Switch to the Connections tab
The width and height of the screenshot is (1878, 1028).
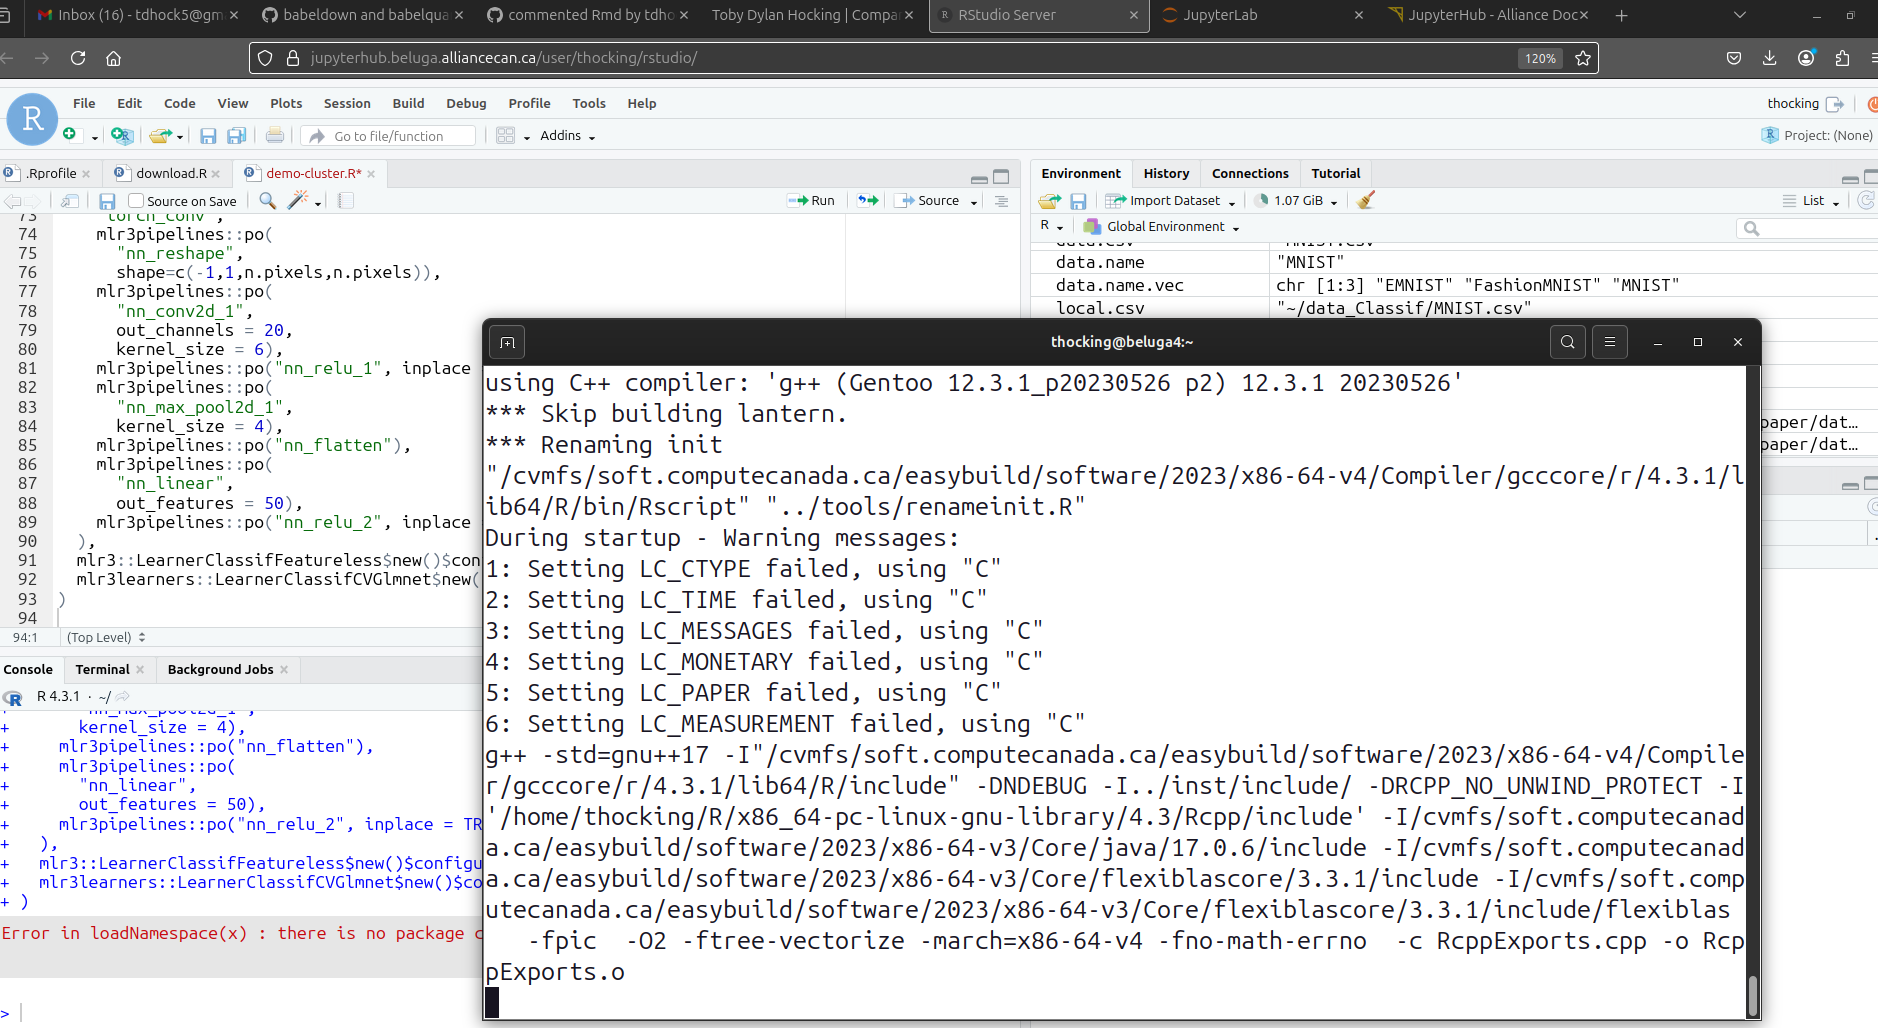1250,173
